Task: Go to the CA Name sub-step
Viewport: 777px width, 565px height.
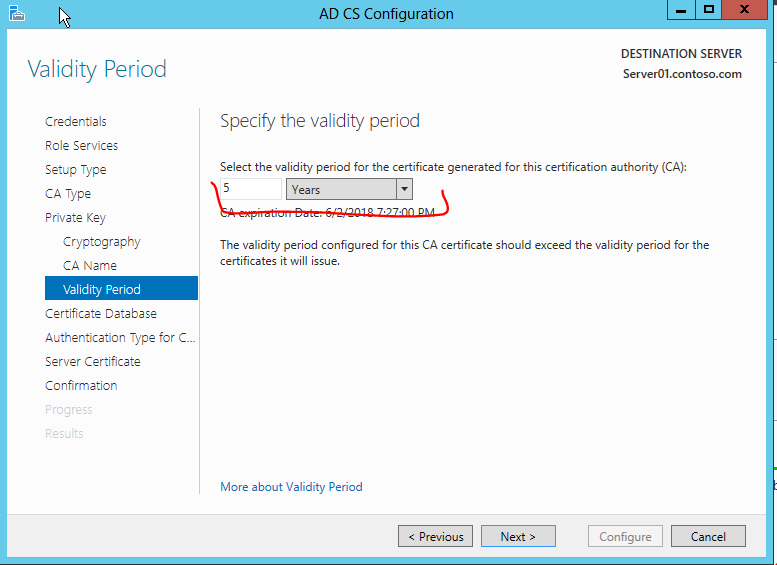Action: tap(90, 266)
